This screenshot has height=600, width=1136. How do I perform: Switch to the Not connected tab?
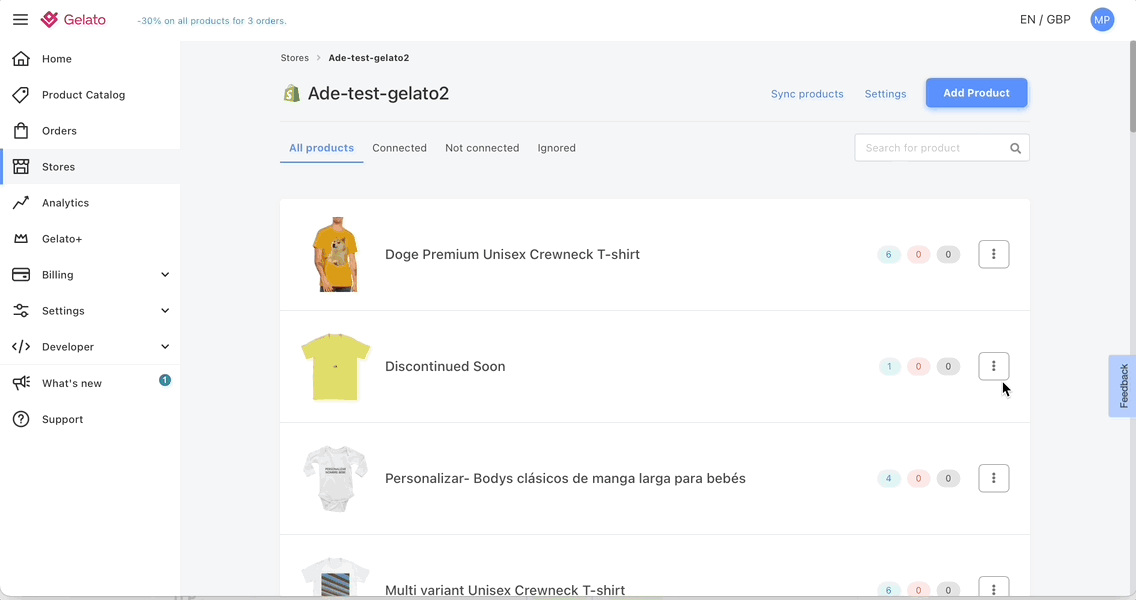point(482,148)
